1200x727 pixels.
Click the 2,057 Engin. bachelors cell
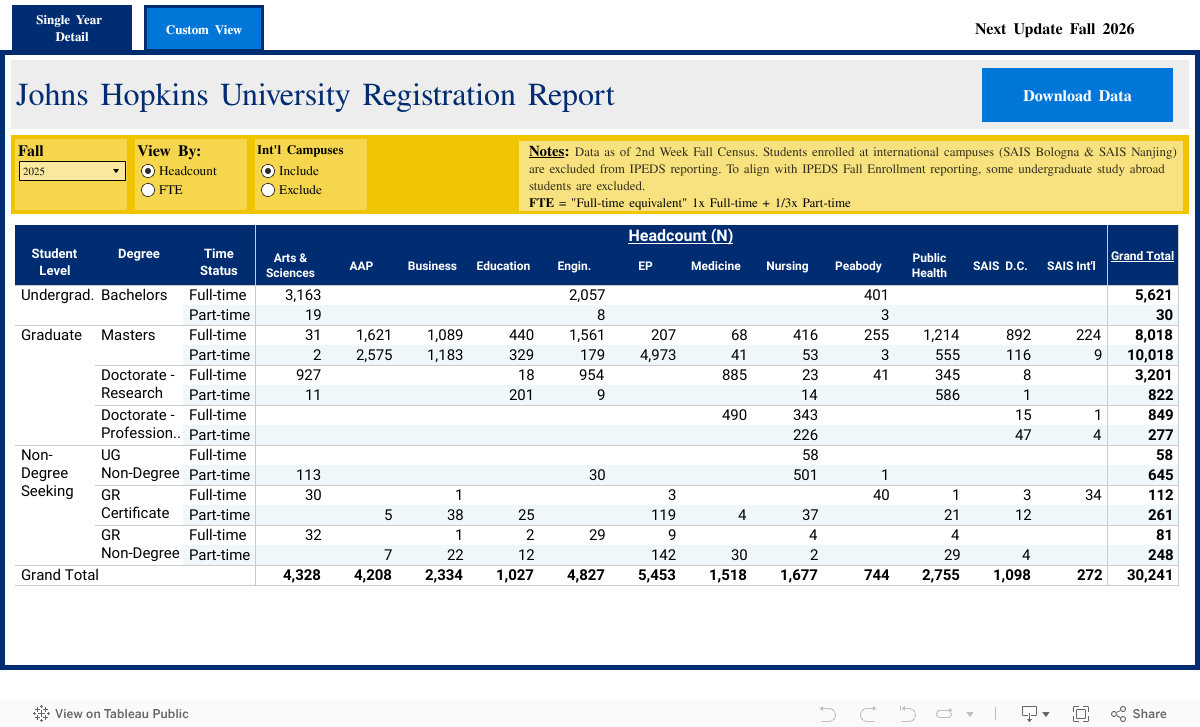tap(587, 295)
